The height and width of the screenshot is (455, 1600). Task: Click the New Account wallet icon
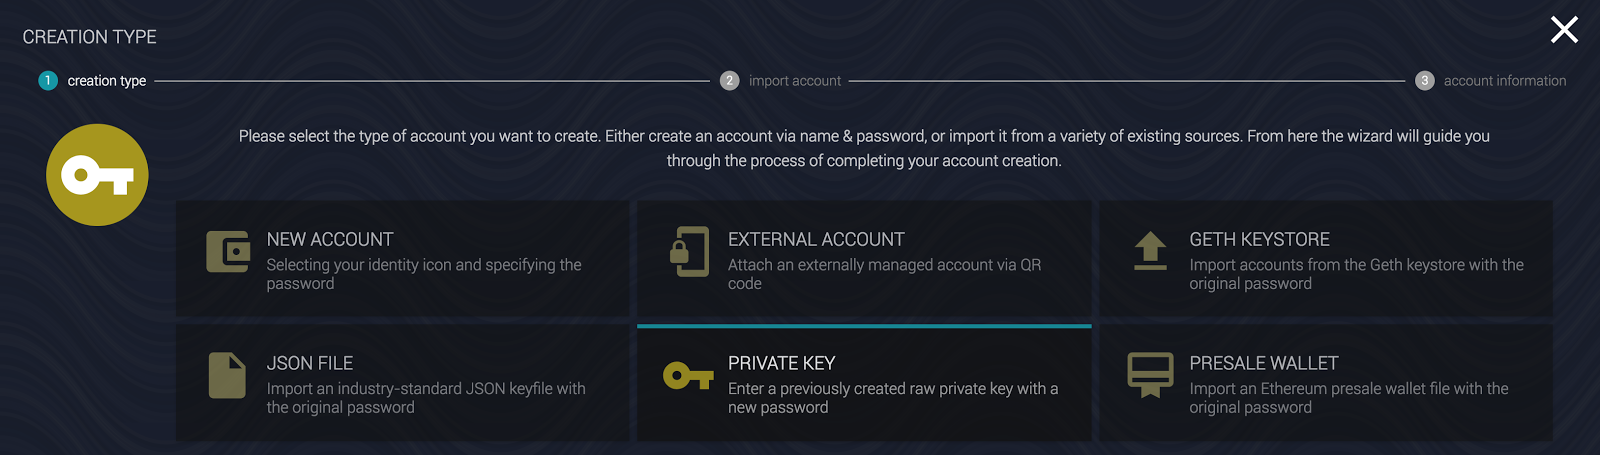pos(228,252)
